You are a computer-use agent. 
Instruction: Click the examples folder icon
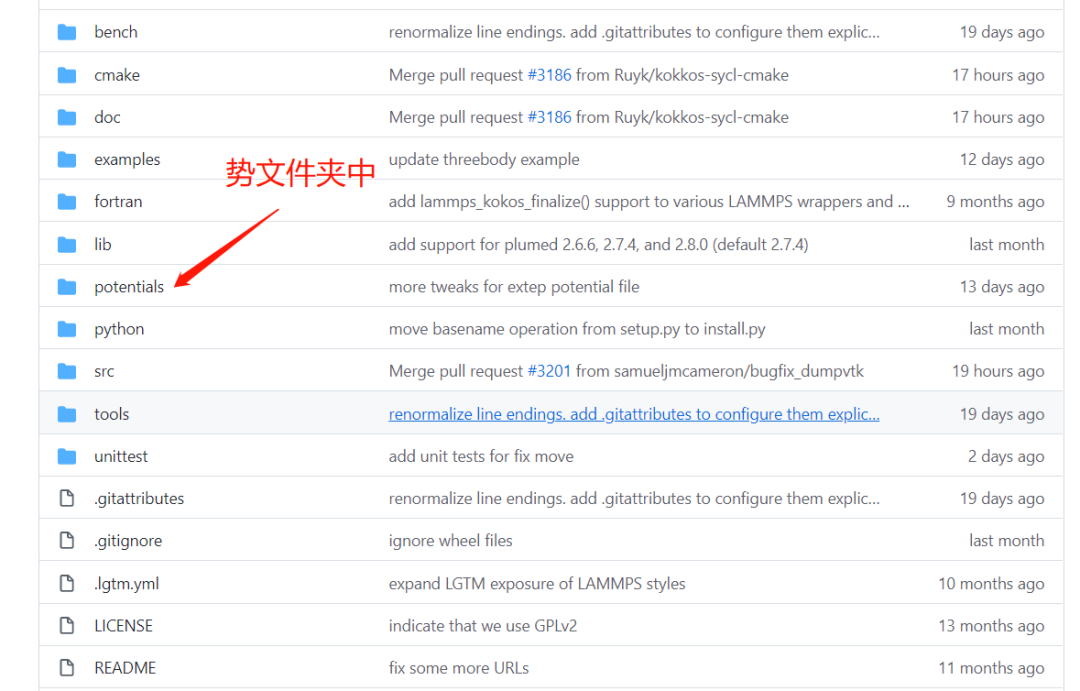pyautogui.click(x=66, y=159)
